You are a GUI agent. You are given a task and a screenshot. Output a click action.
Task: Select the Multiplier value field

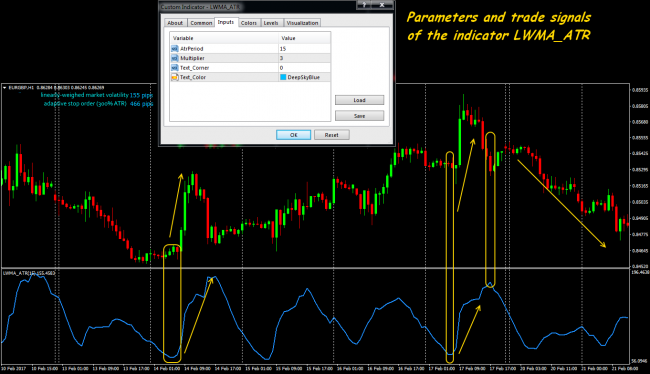pos(305,58)
